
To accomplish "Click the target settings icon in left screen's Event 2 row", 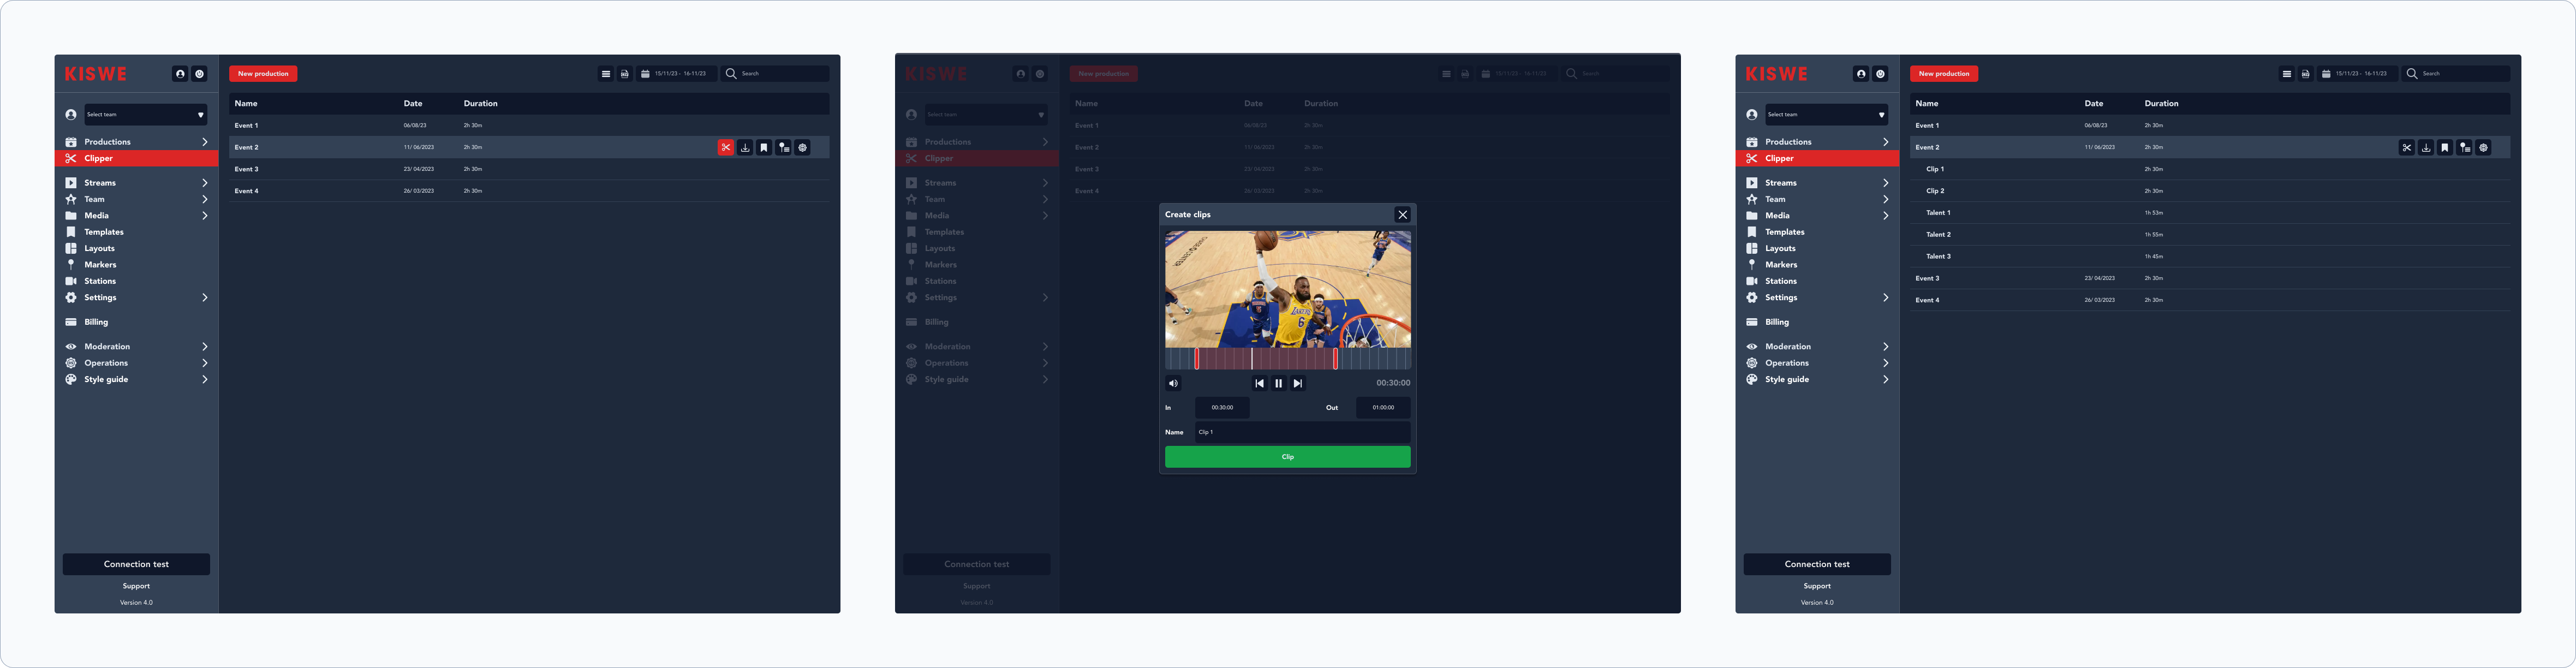I will 803,147.
